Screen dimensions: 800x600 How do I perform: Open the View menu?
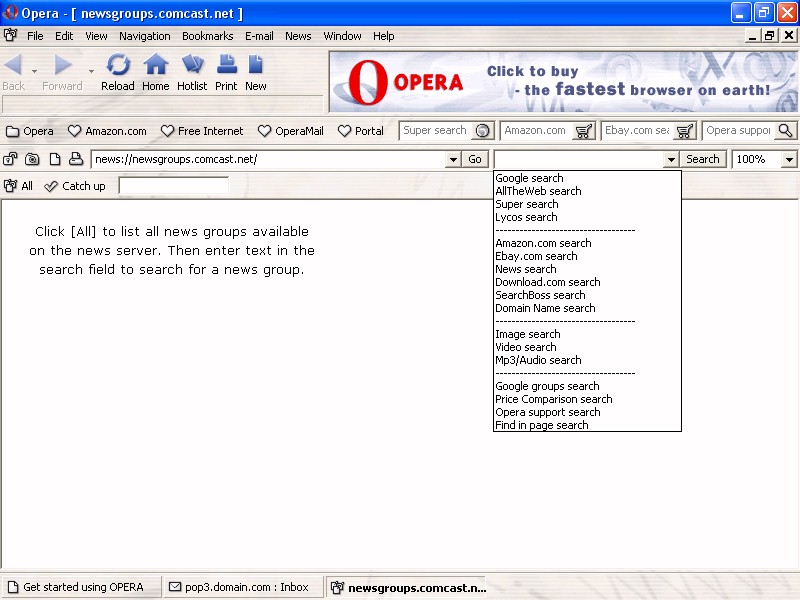coord(96,36)
